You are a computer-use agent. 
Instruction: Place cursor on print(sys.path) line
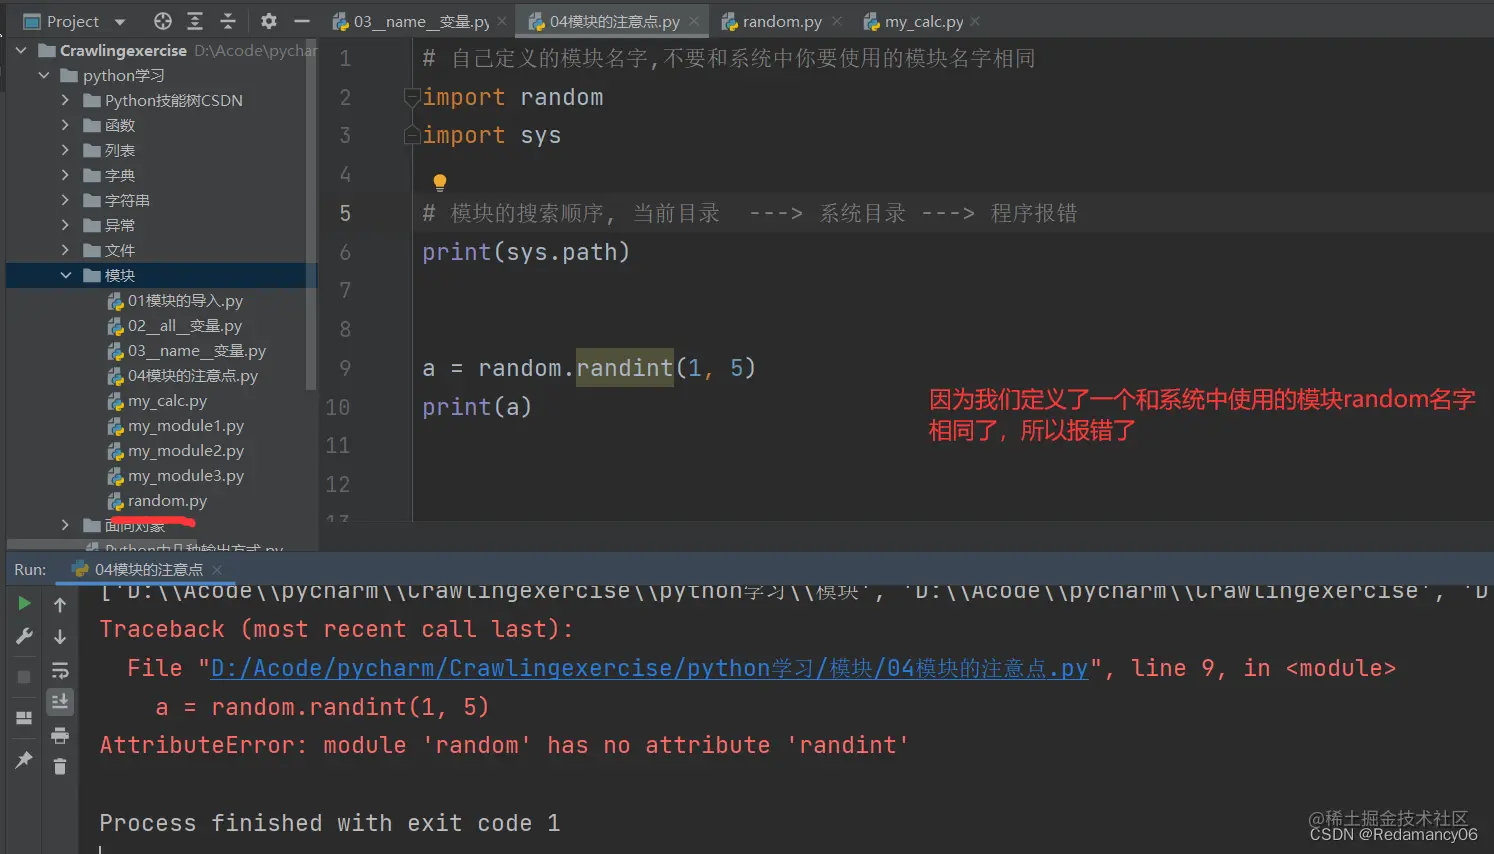(526, 252)
